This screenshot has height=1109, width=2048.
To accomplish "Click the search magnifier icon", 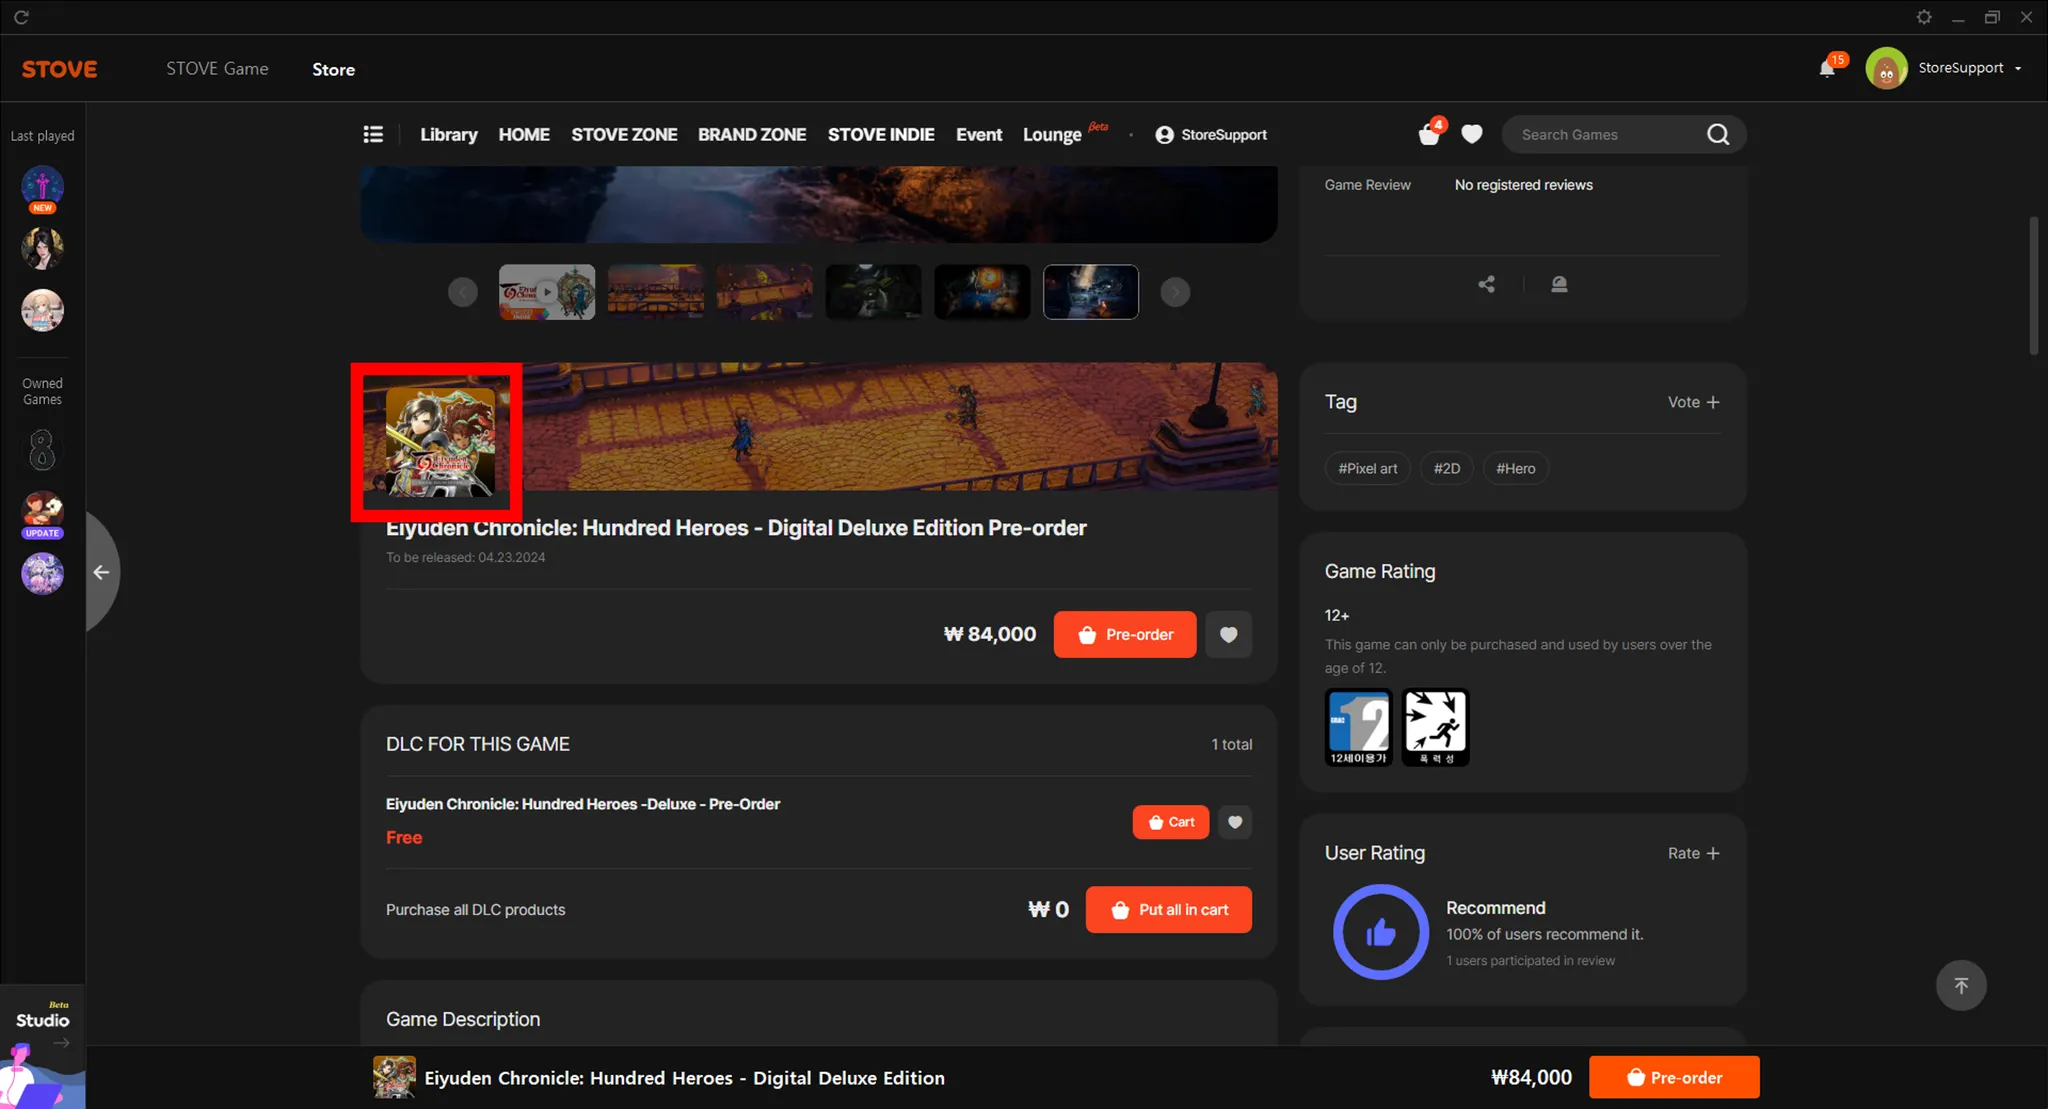I will pyautogui.click(x=1718, y=134).
